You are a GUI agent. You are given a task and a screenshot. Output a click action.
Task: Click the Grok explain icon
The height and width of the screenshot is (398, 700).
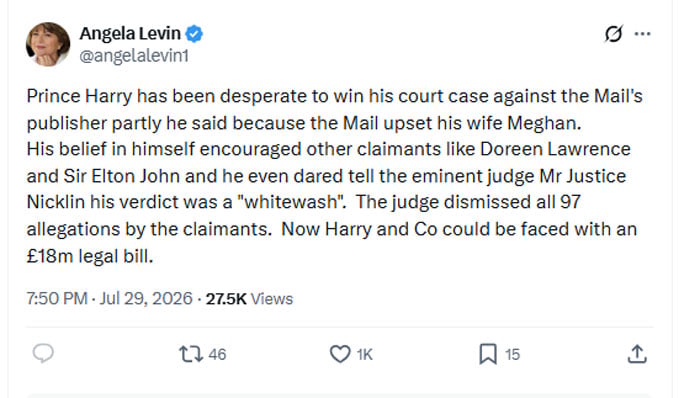613,33
